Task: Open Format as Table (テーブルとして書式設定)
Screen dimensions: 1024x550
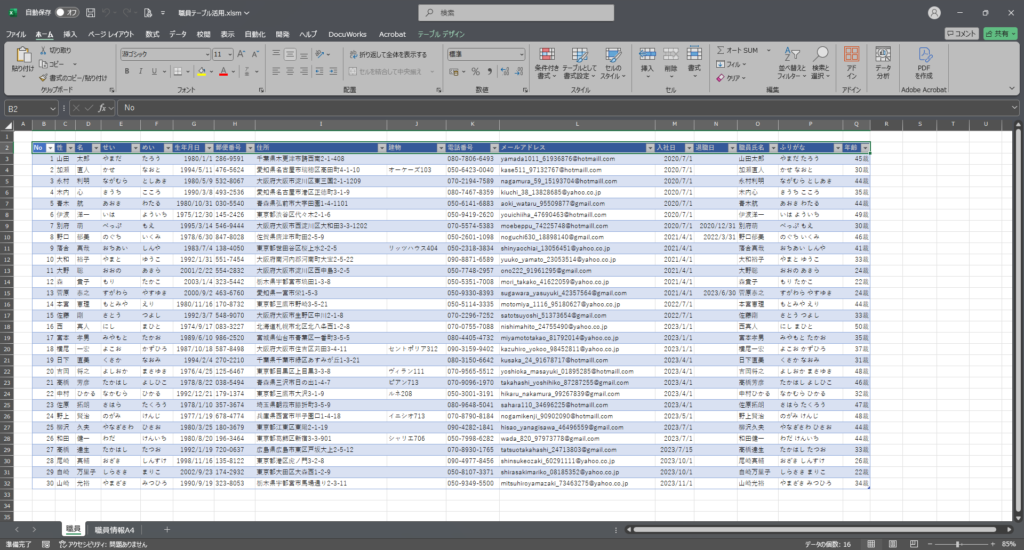Action: [x=579, y=63]
